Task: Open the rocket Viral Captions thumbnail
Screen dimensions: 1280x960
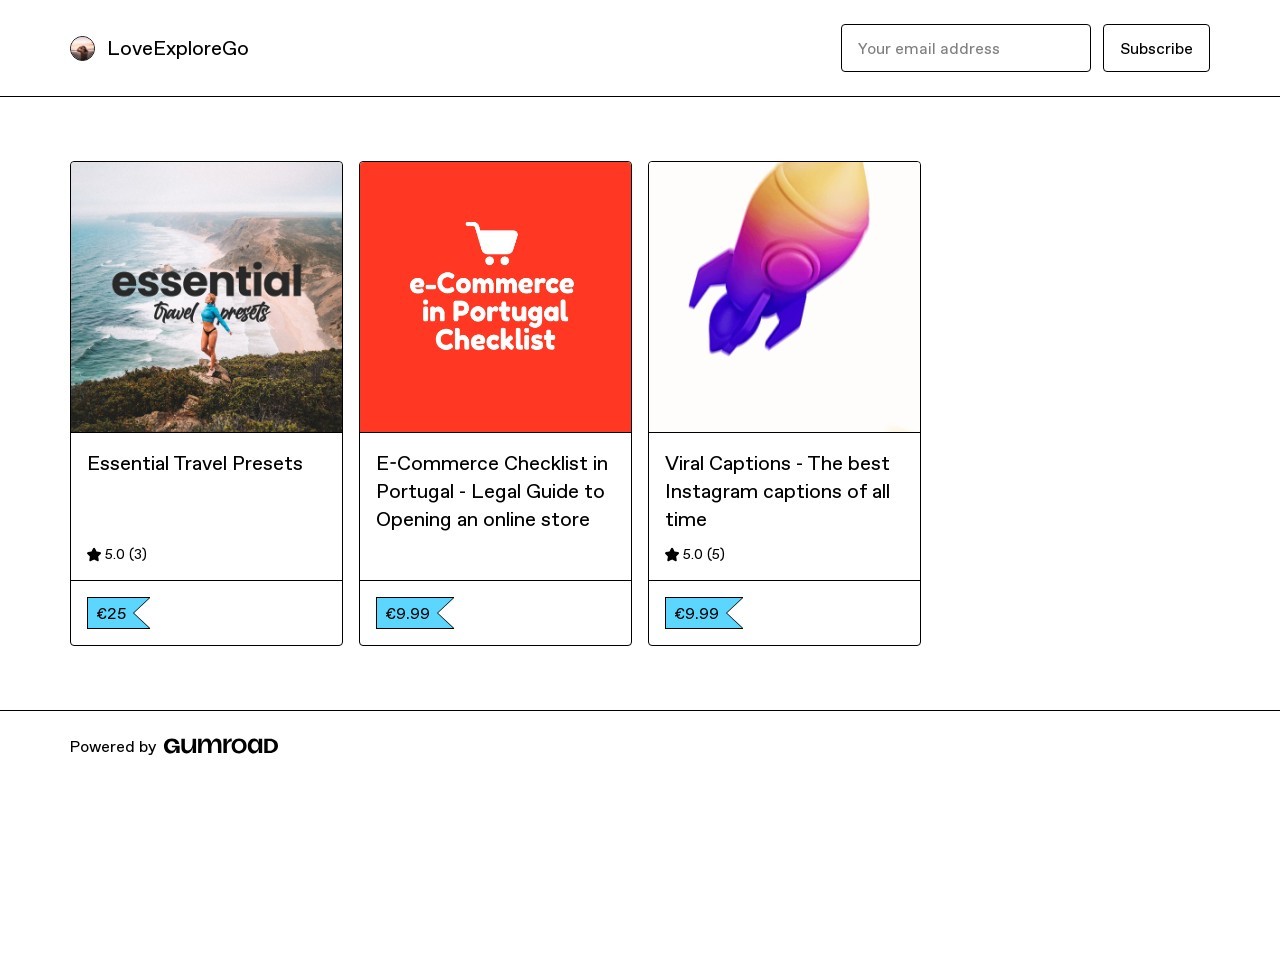Action: coord(785,297)
